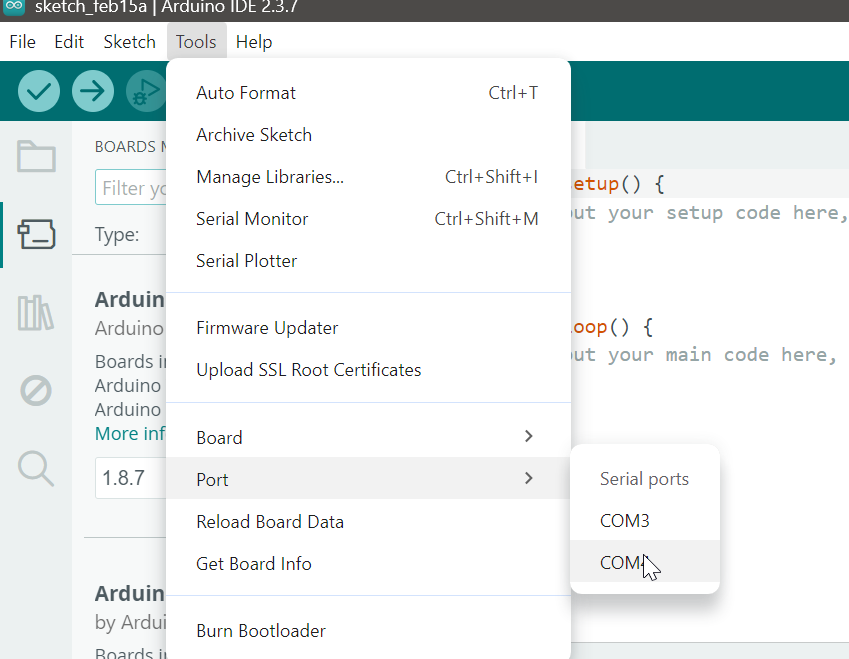Click the boards filter search field
Screen dimensions: 849x659
tap(132, 188)
